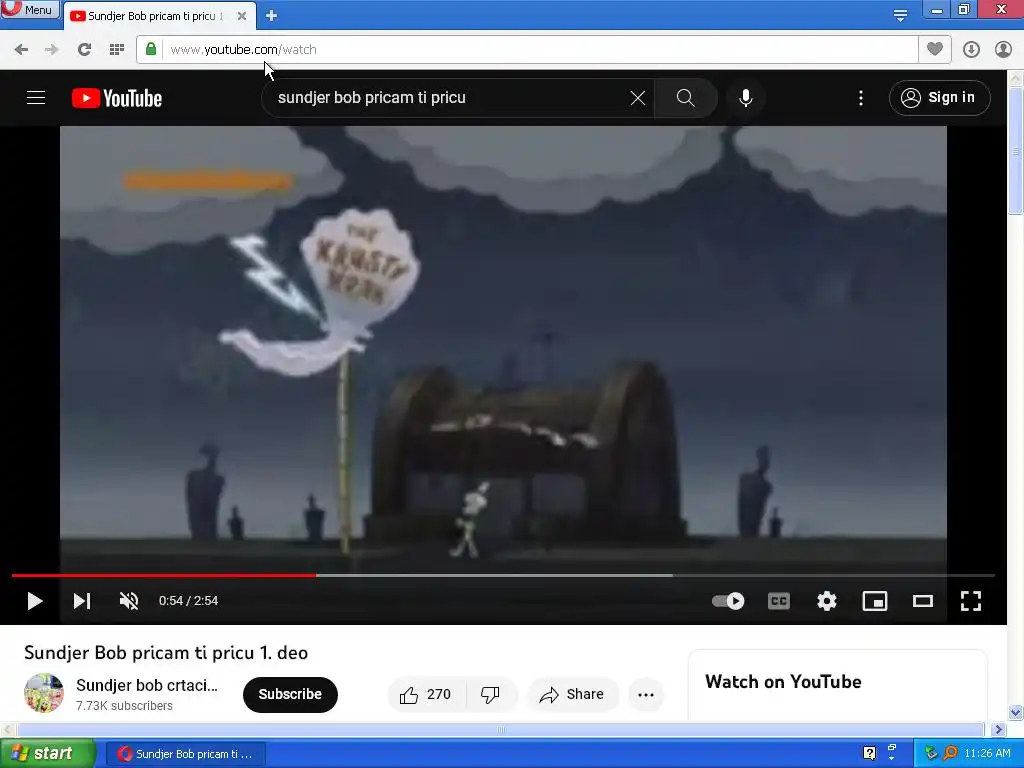Viewport: 1024px width, 768px height.
Task: Close the Sundjer Bob browser tab
Action: click(x=242, y=16)
